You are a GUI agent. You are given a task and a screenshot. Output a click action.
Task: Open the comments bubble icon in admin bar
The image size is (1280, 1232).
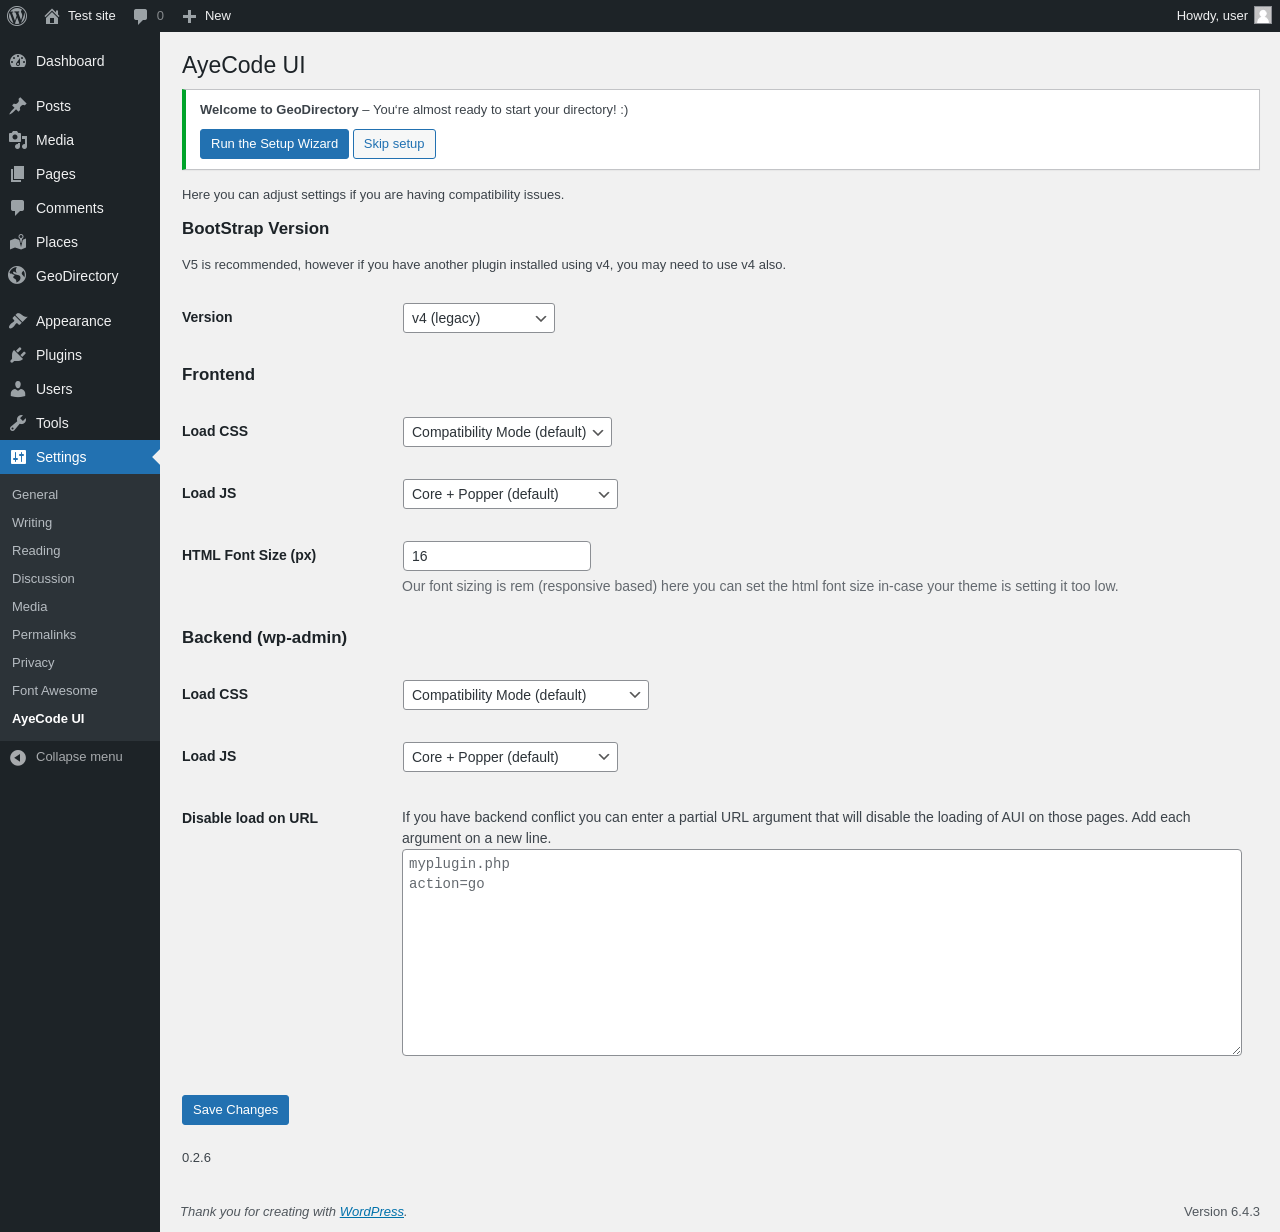[x=141, y=16]
